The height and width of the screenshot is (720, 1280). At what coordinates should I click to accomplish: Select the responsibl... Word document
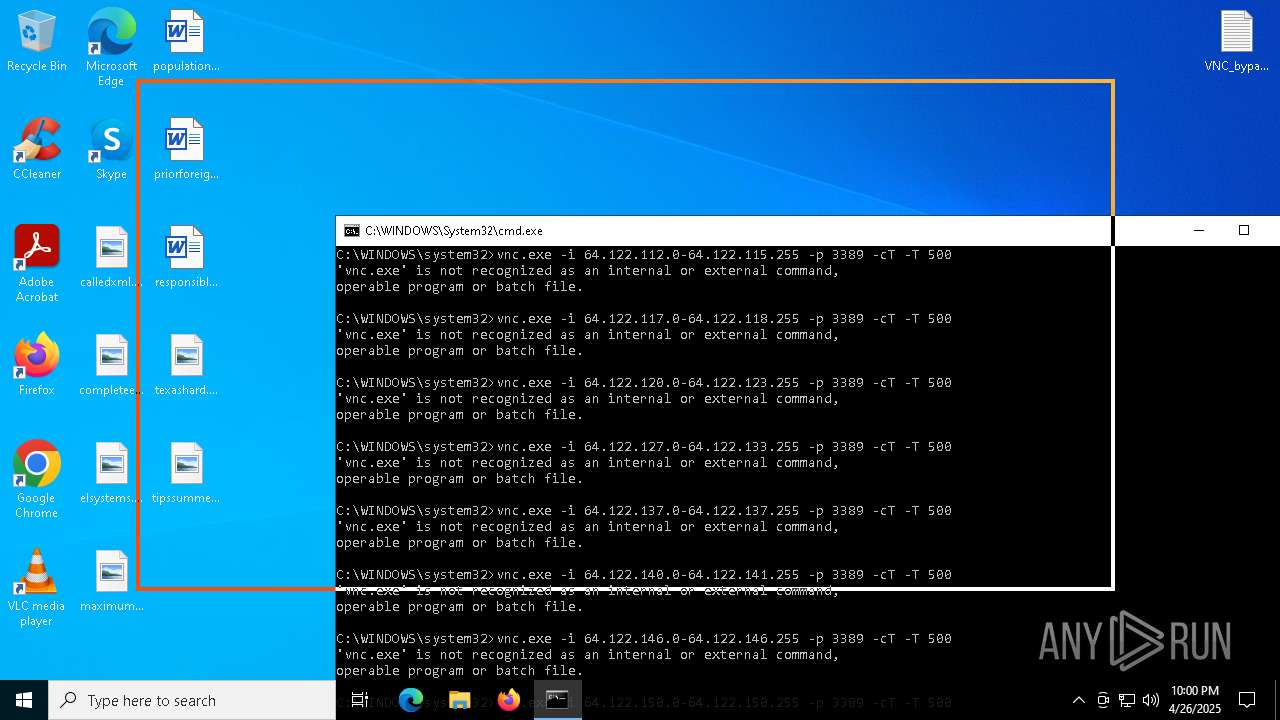(x=186, y=258)
